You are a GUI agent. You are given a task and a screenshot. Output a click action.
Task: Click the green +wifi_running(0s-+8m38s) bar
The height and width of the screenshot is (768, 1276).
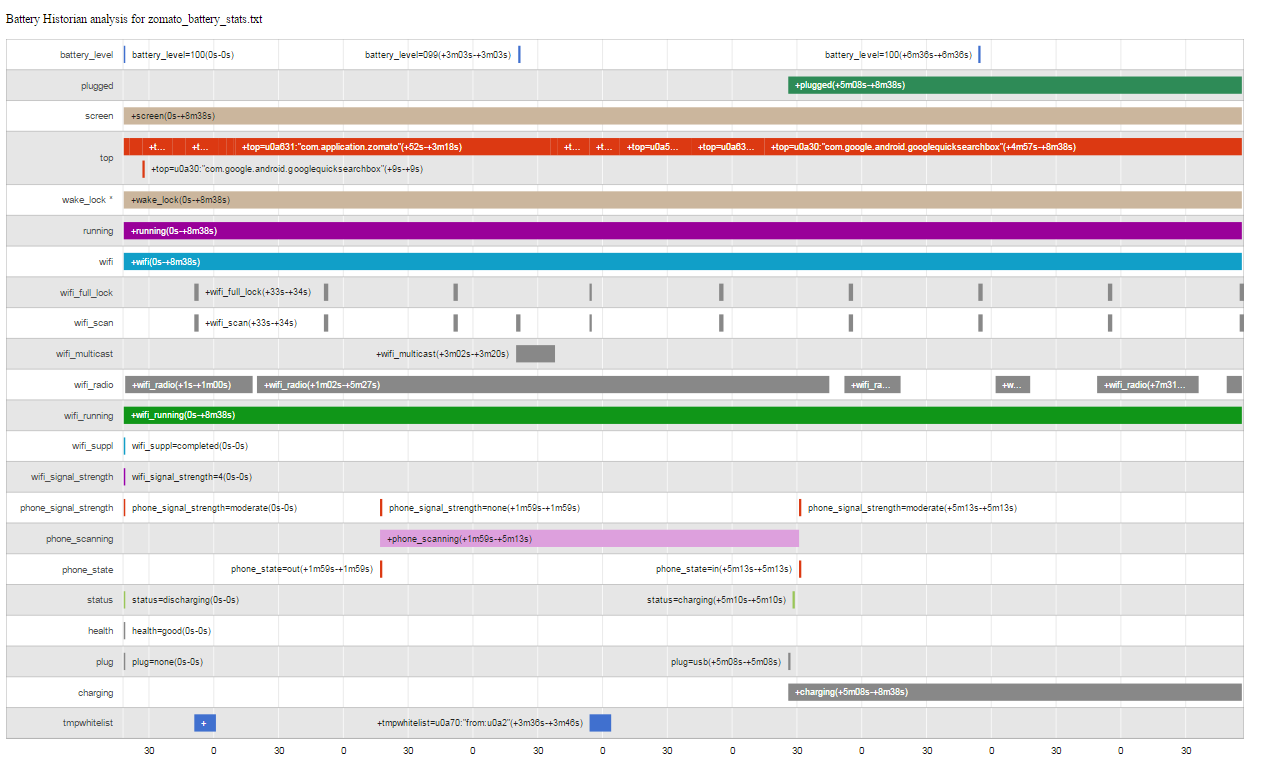click(682, 415)
